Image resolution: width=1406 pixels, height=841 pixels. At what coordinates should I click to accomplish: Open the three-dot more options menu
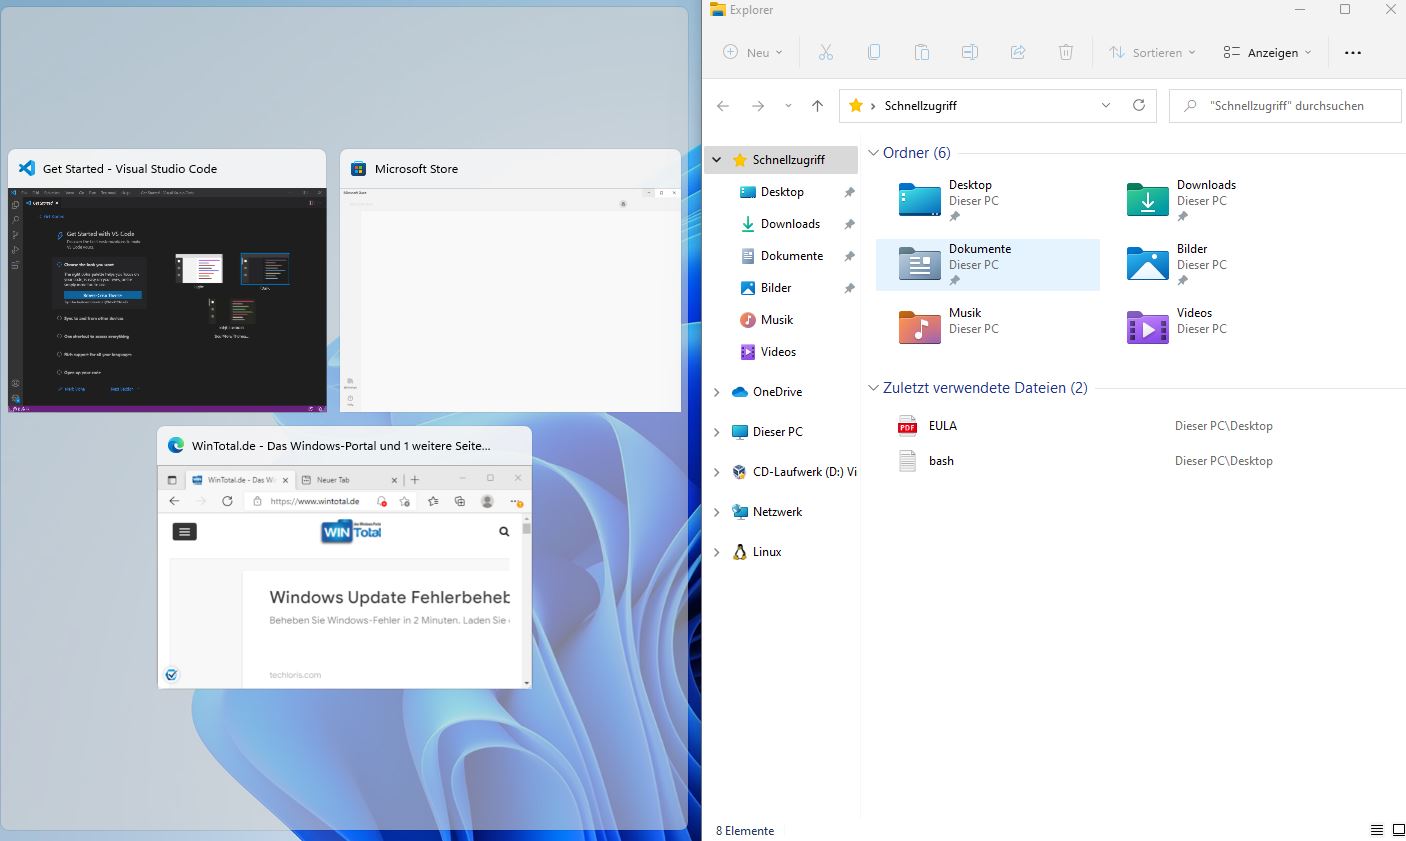click(x=1352, y=52)
